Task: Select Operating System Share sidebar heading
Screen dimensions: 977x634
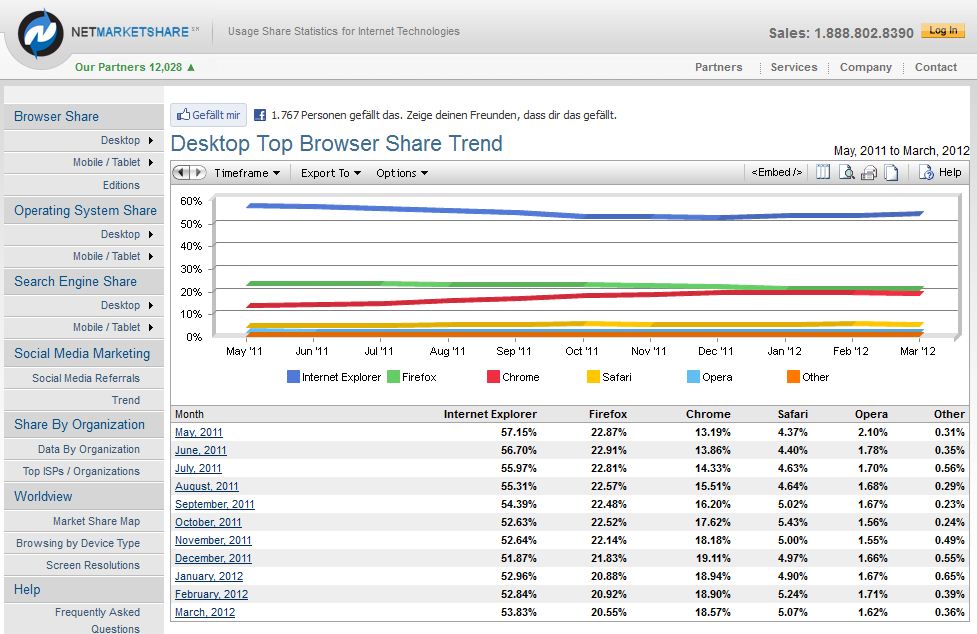Action: coord(85,211)
